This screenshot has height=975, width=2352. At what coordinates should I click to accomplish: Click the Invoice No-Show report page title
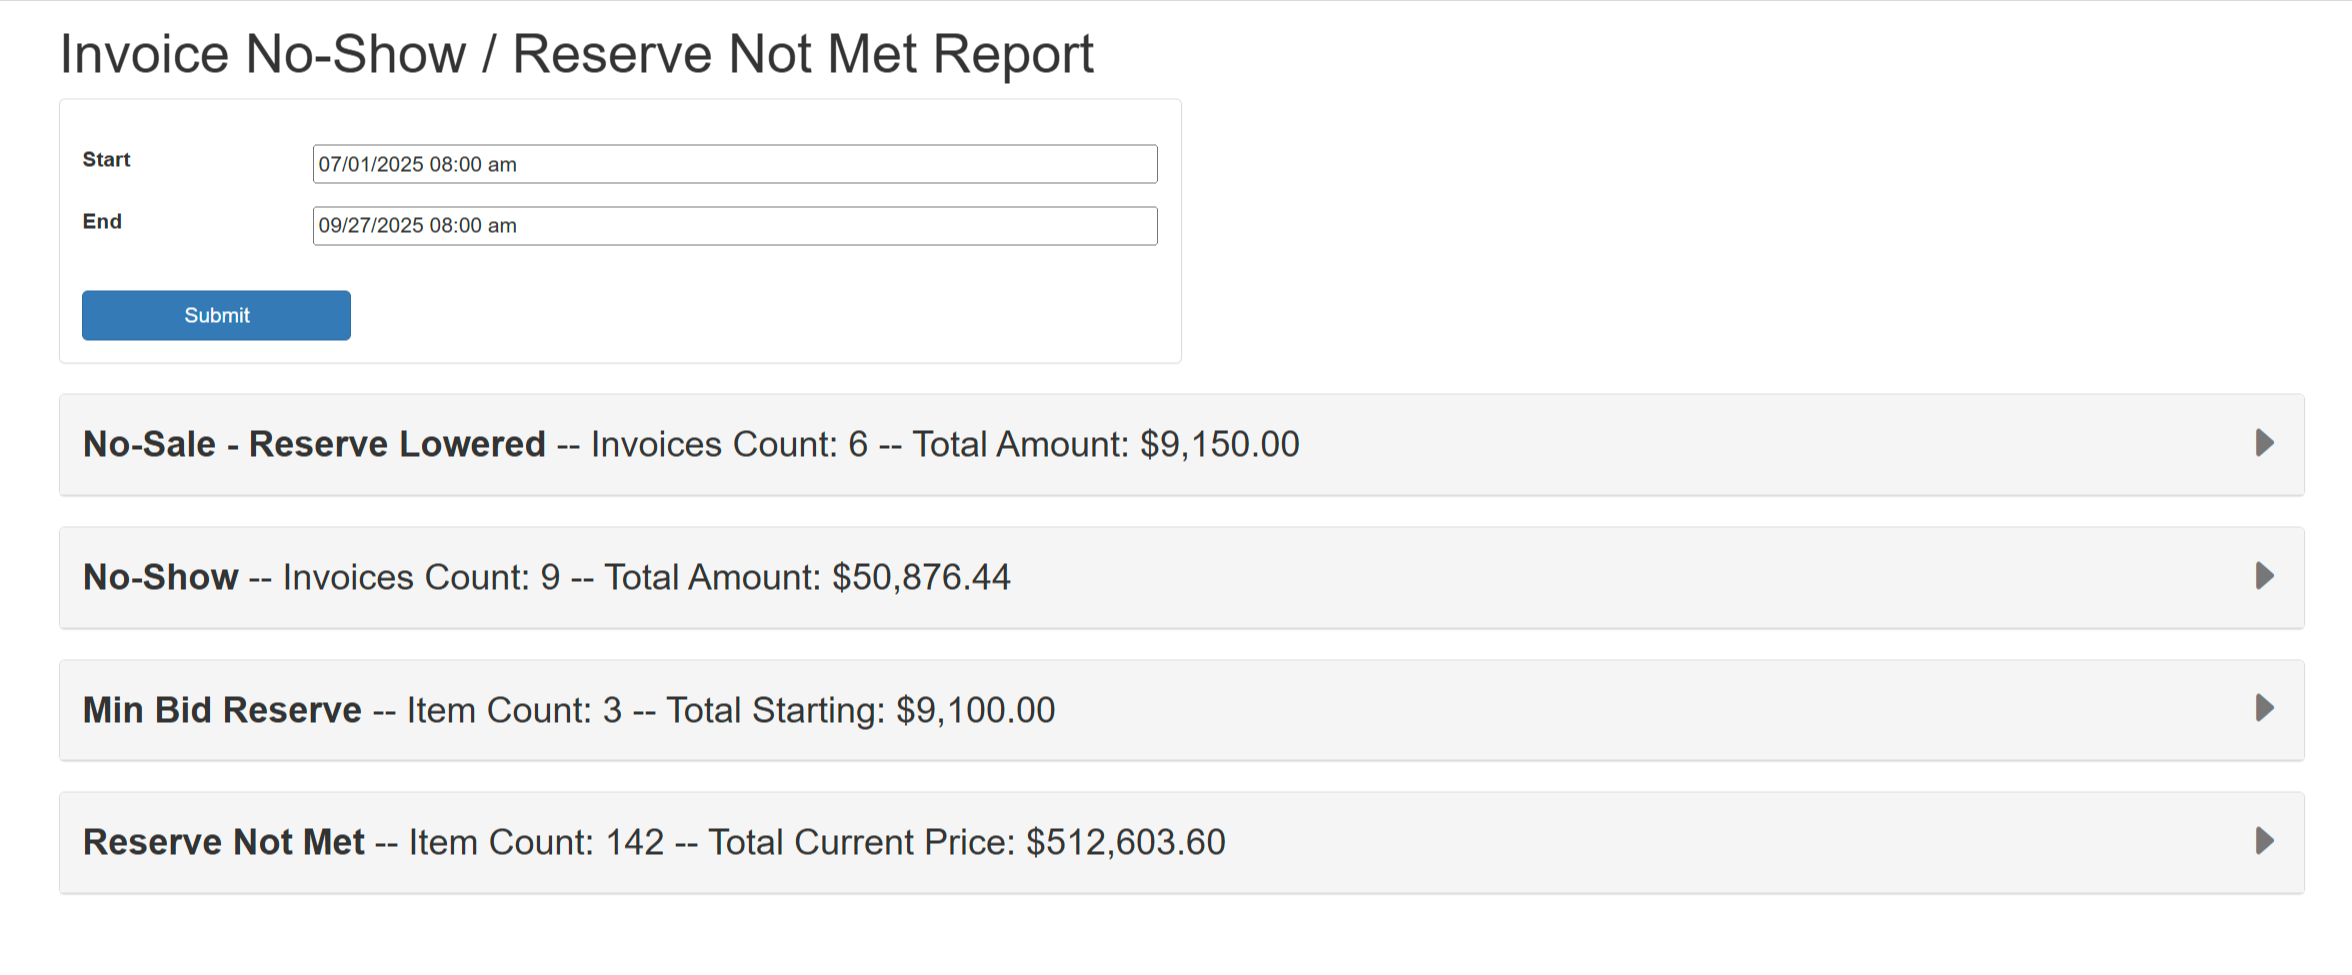coord(577,54)
